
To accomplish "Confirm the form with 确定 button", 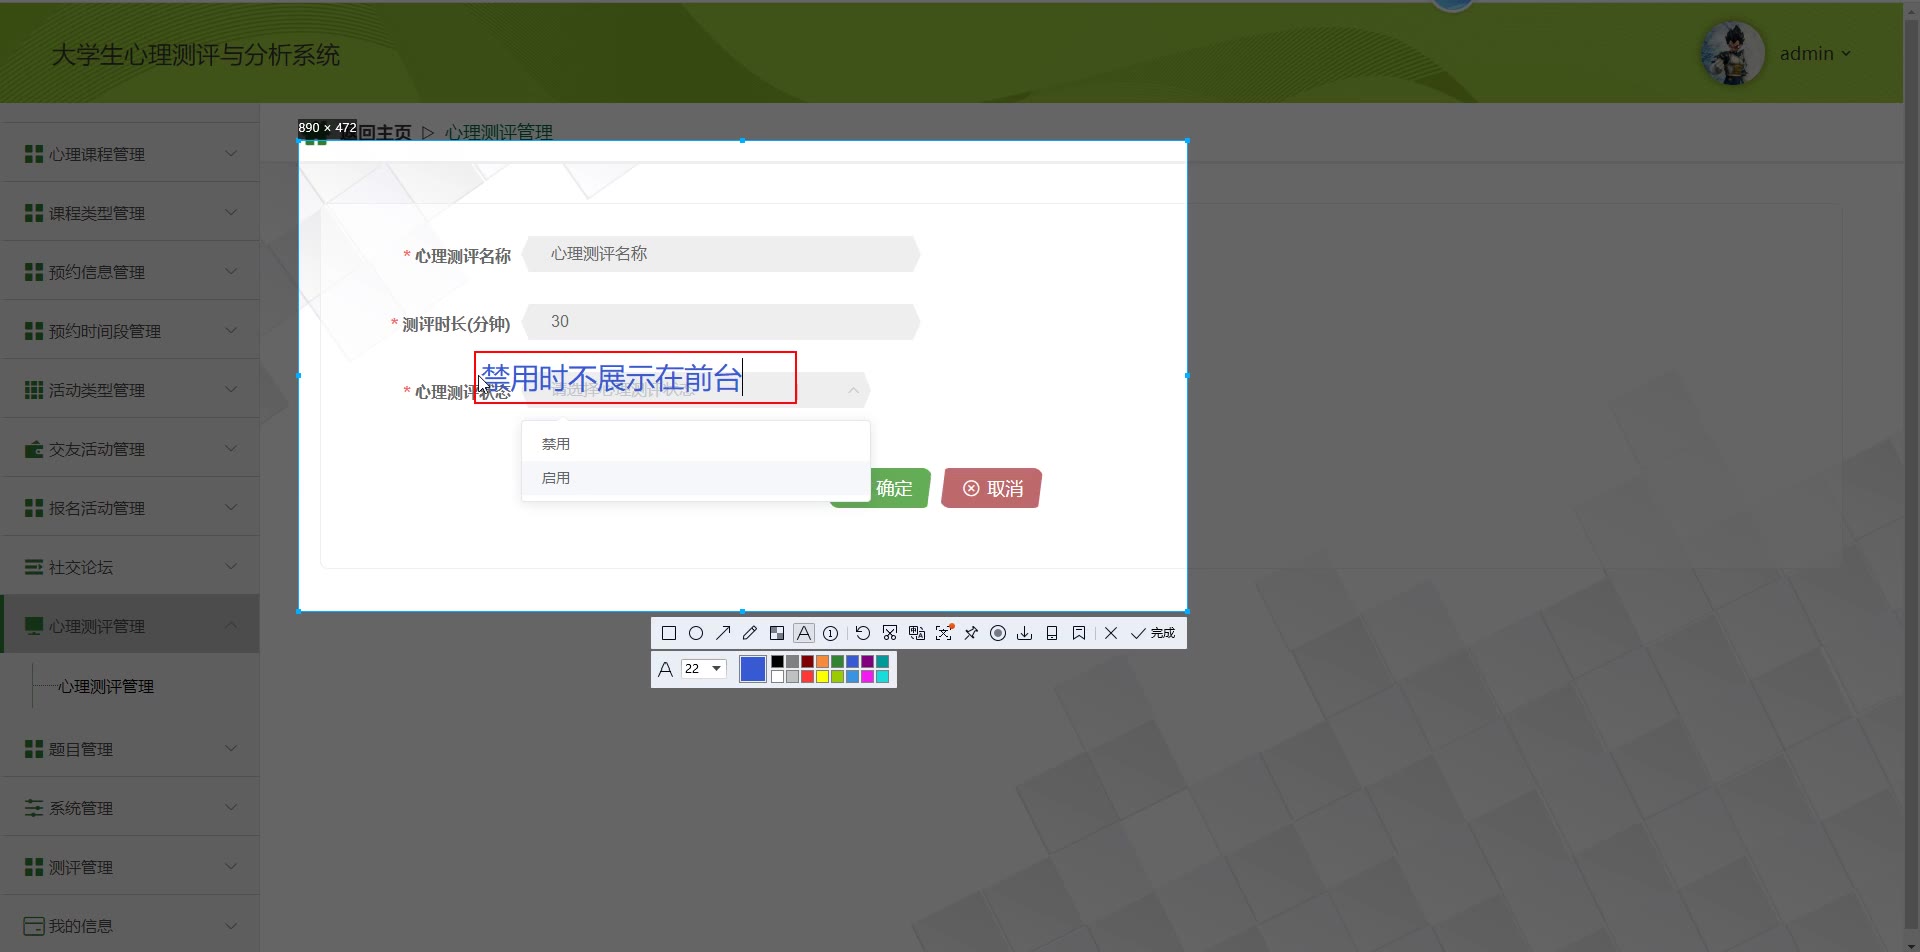I will point(894,489).
